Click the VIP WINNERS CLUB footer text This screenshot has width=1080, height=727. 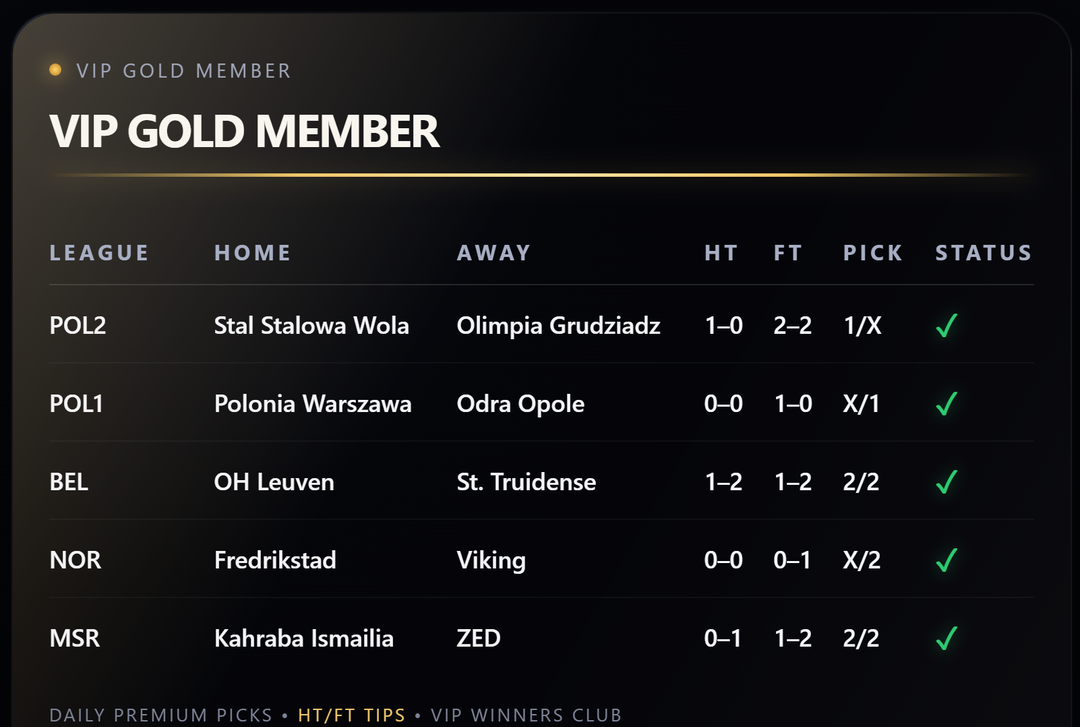[x=526, y=715]
